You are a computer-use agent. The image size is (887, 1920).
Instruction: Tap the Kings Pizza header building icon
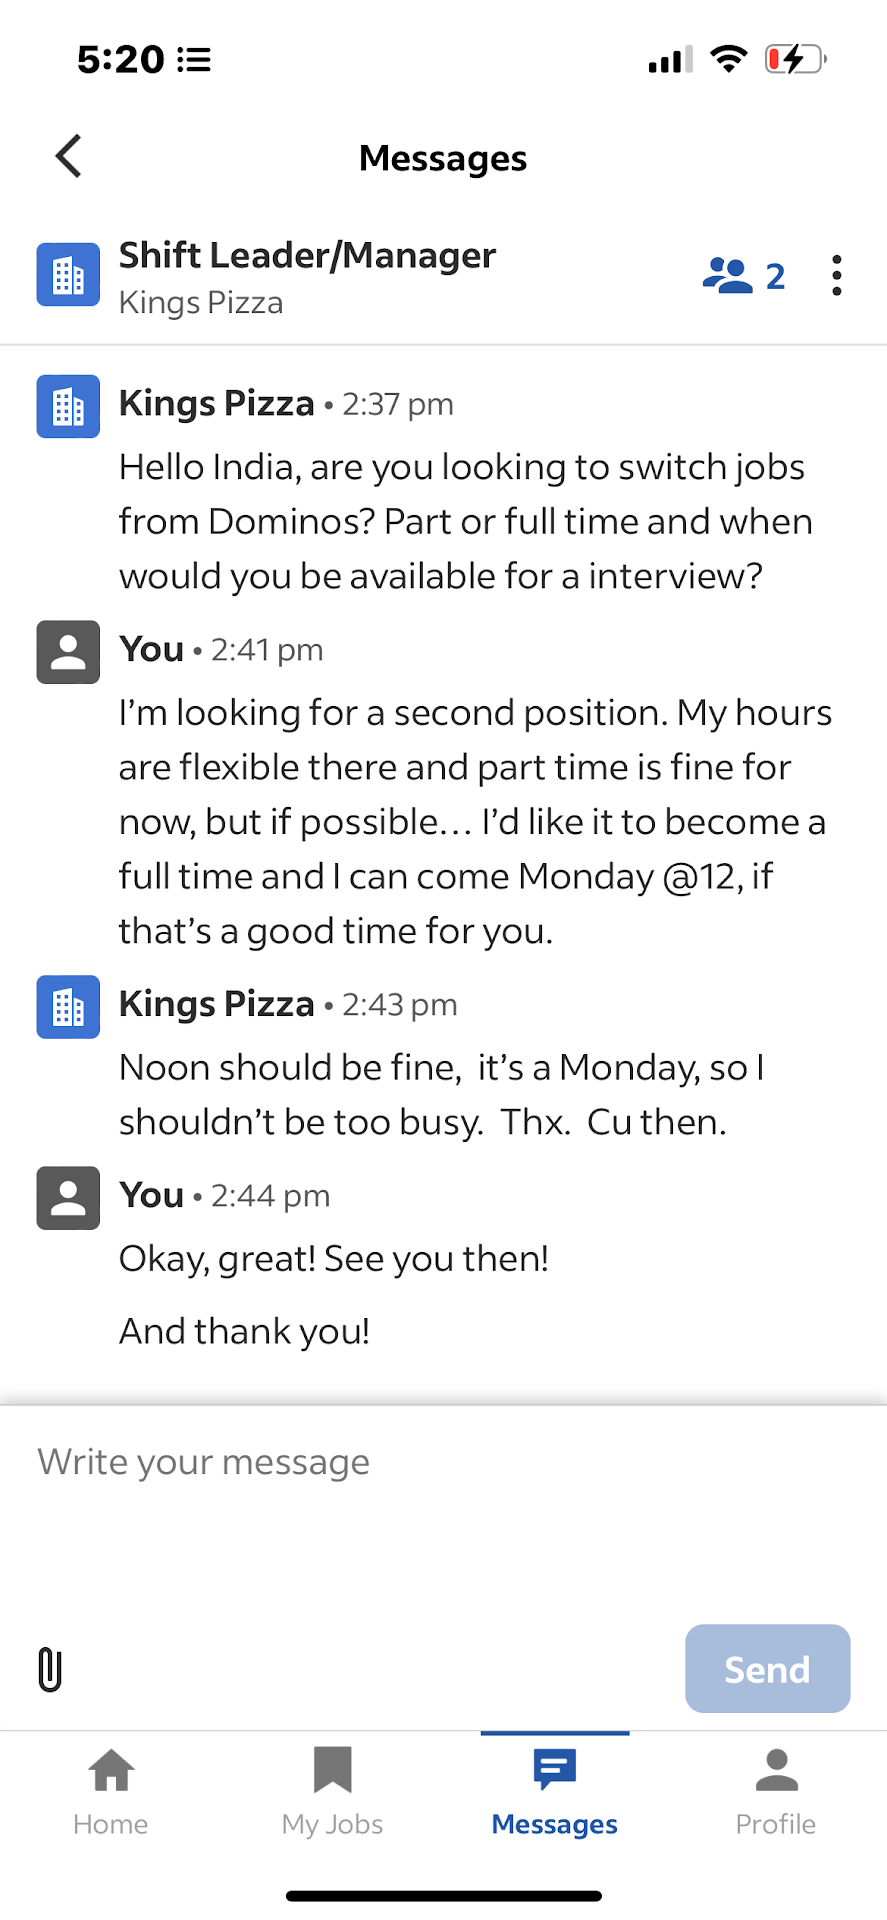[x=68, y=275]
